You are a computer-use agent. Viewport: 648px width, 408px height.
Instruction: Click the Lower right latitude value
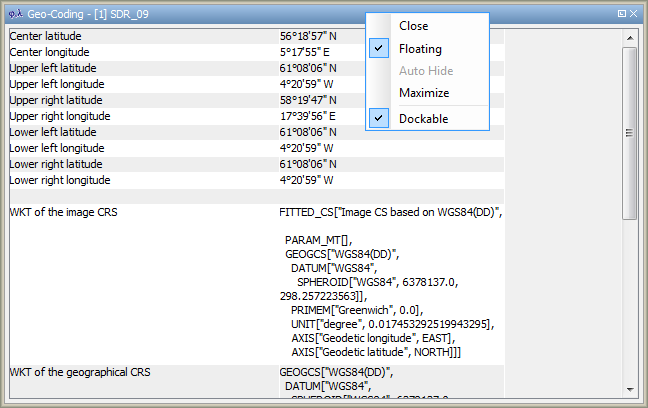click(308, 164)
